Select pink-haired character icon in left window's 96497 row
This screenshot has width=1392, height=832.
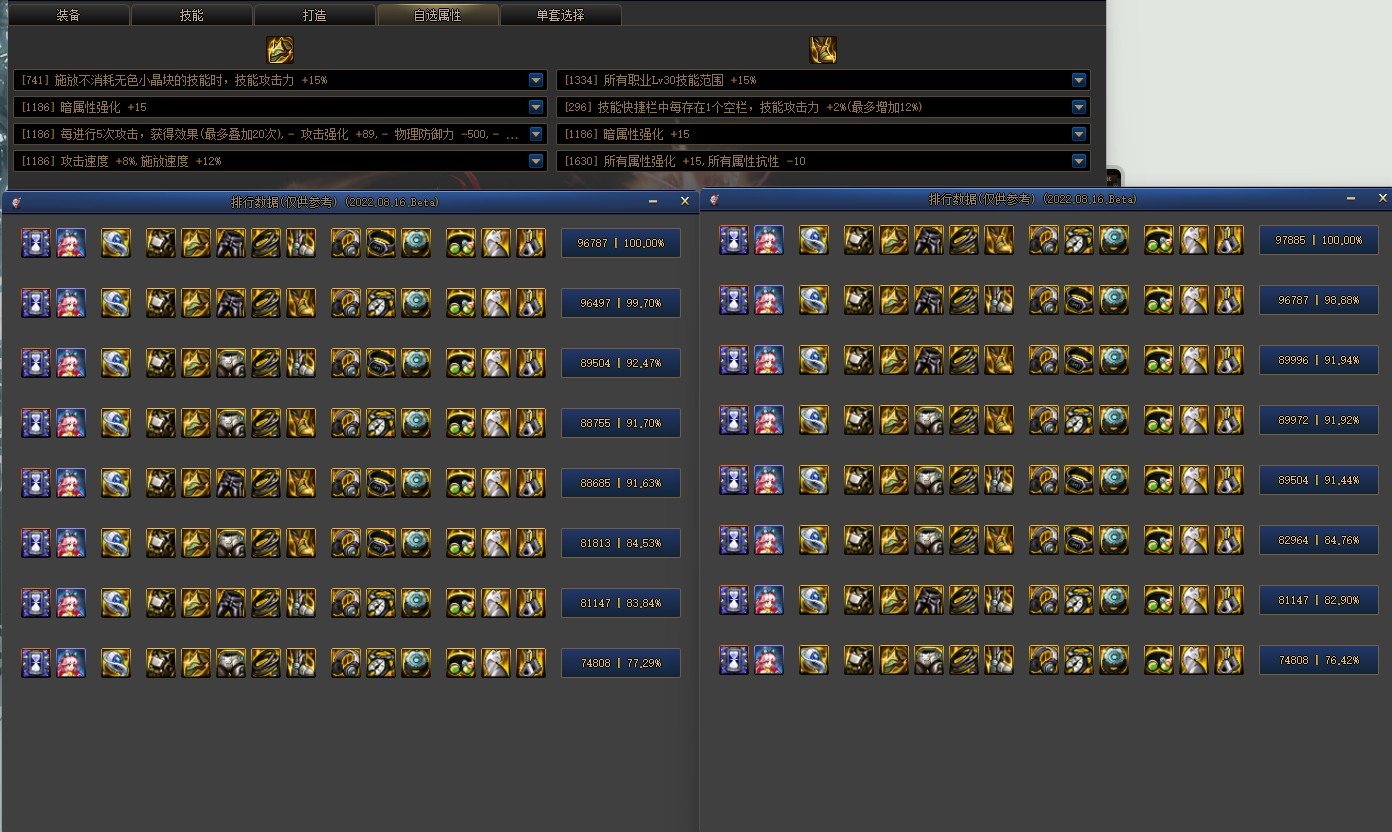pos(71,303)
